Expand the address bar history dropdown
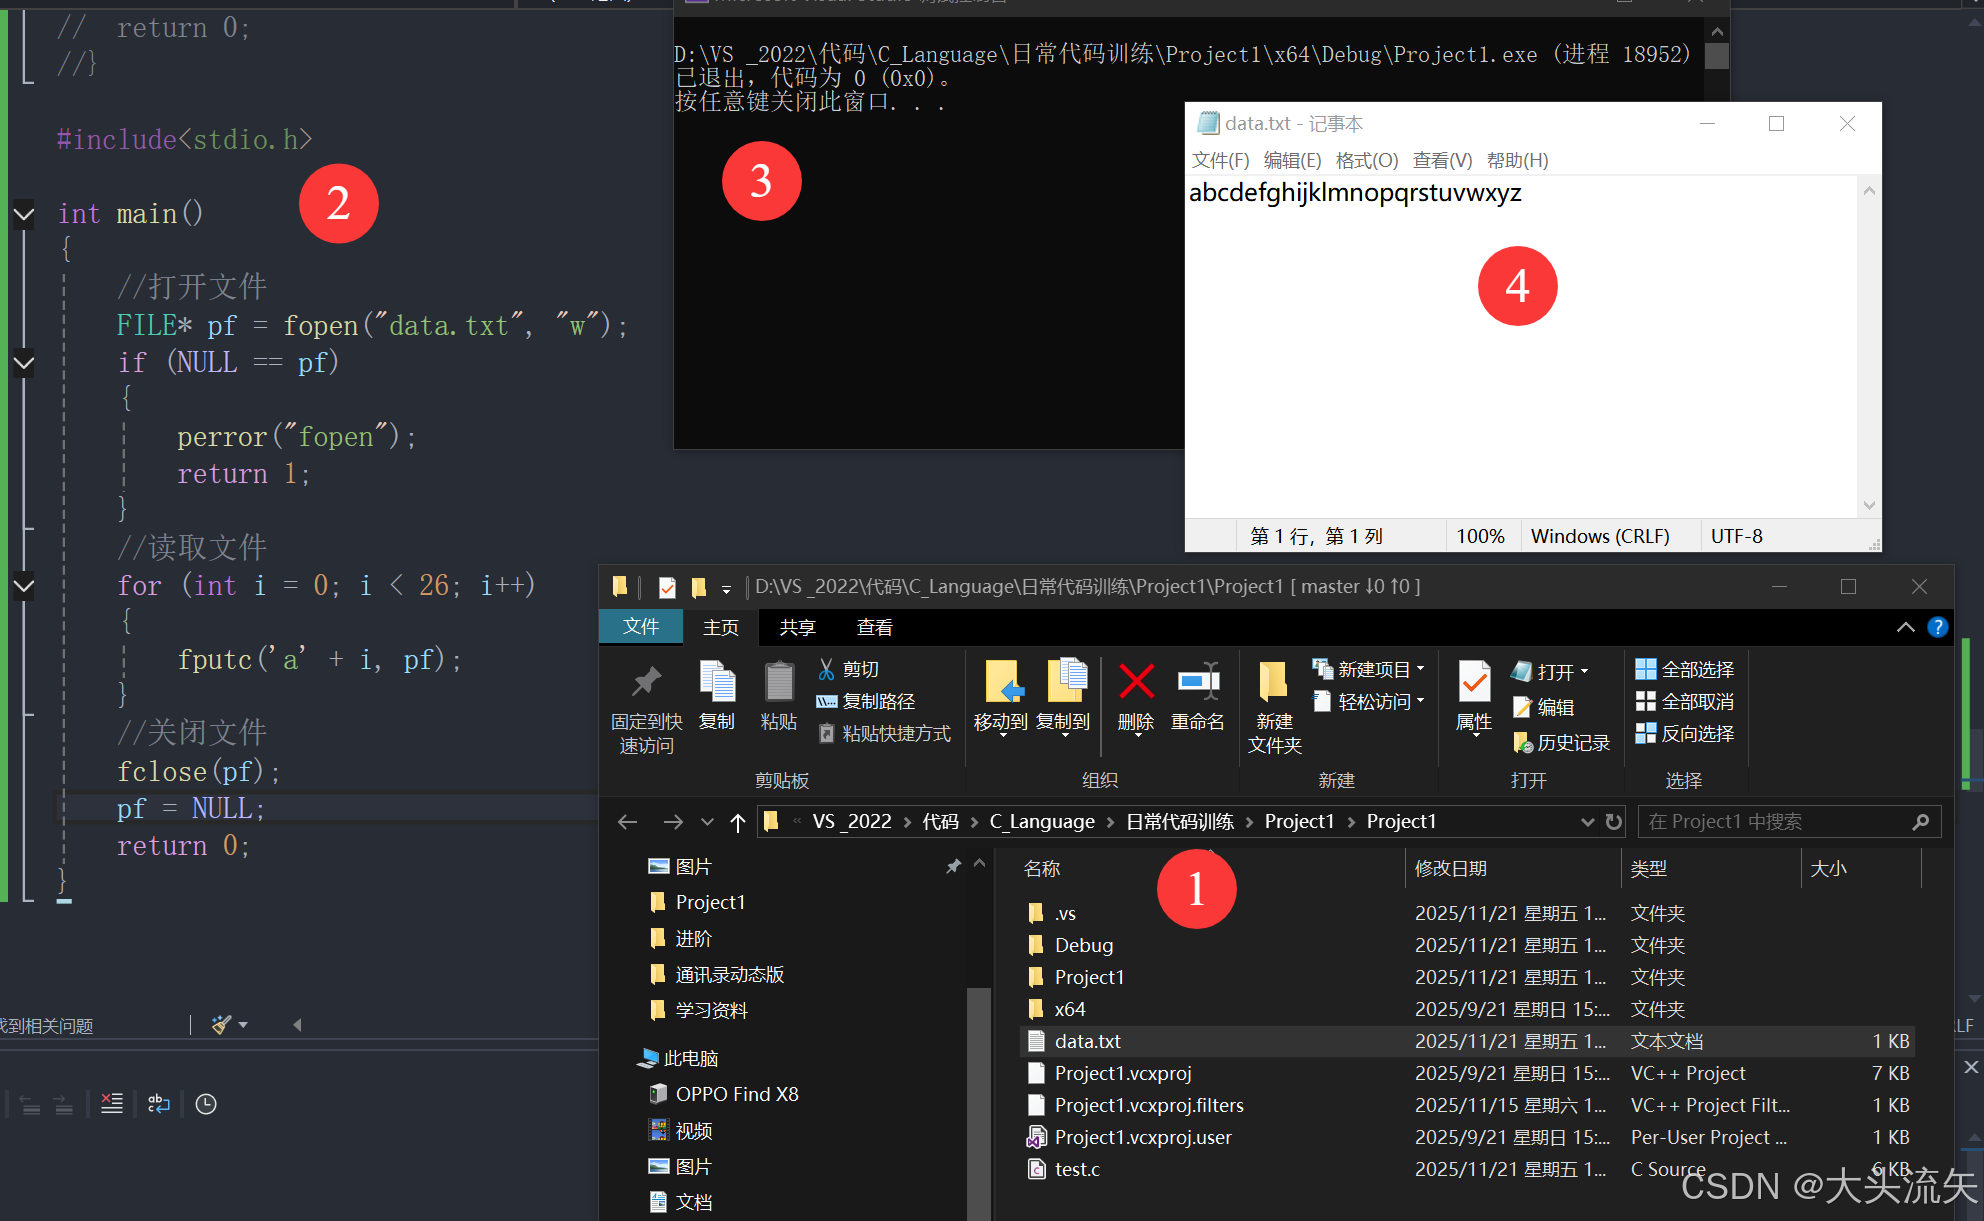 [x=1587, y=822]
